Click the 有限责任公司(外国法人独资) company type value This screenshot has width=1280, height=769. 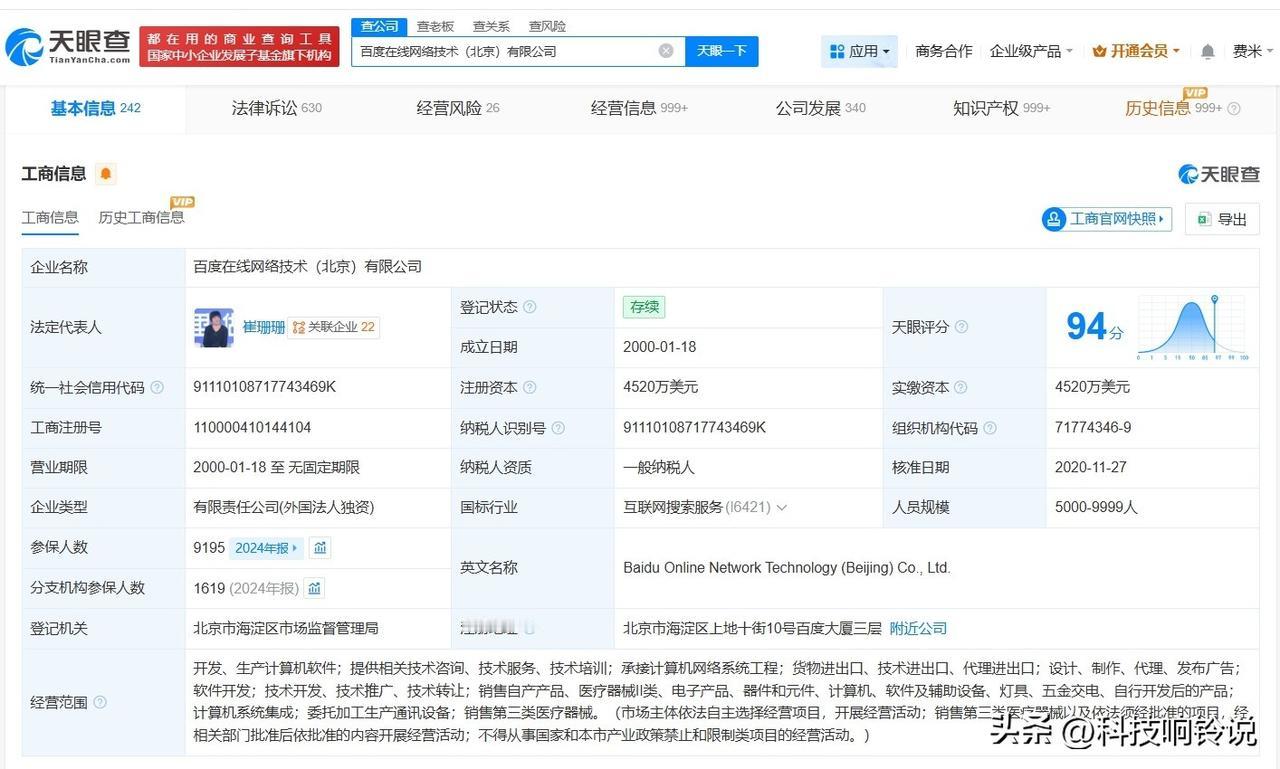[x=284, y=508]
